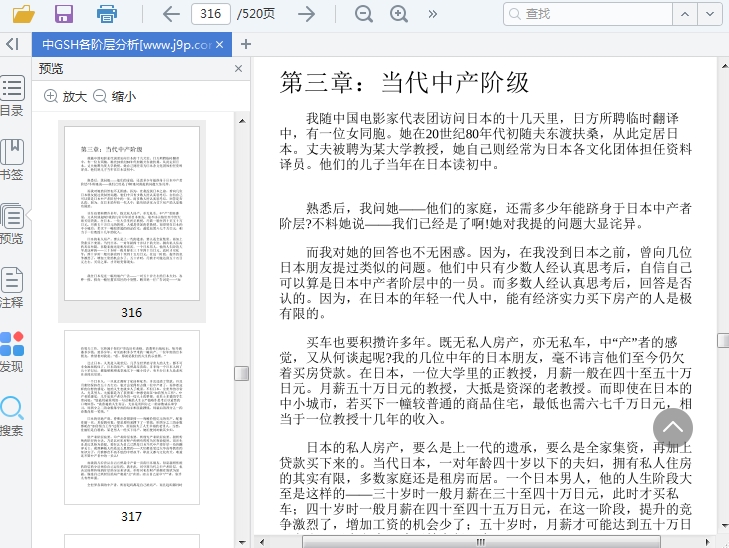This screenshot has height=548, width=729.
Task: Click the paragraph starting 而我对她的回答
Action: (486, 283)
